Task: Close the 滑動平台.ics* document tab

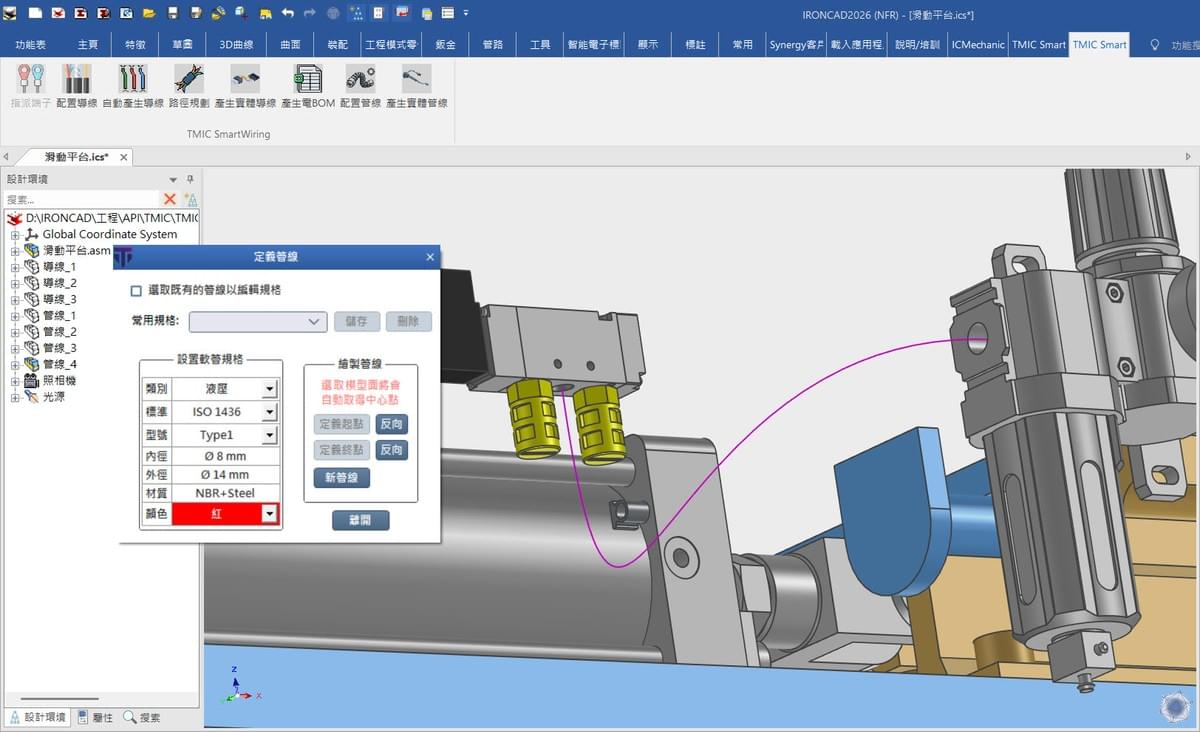Action: pos(124,157)
